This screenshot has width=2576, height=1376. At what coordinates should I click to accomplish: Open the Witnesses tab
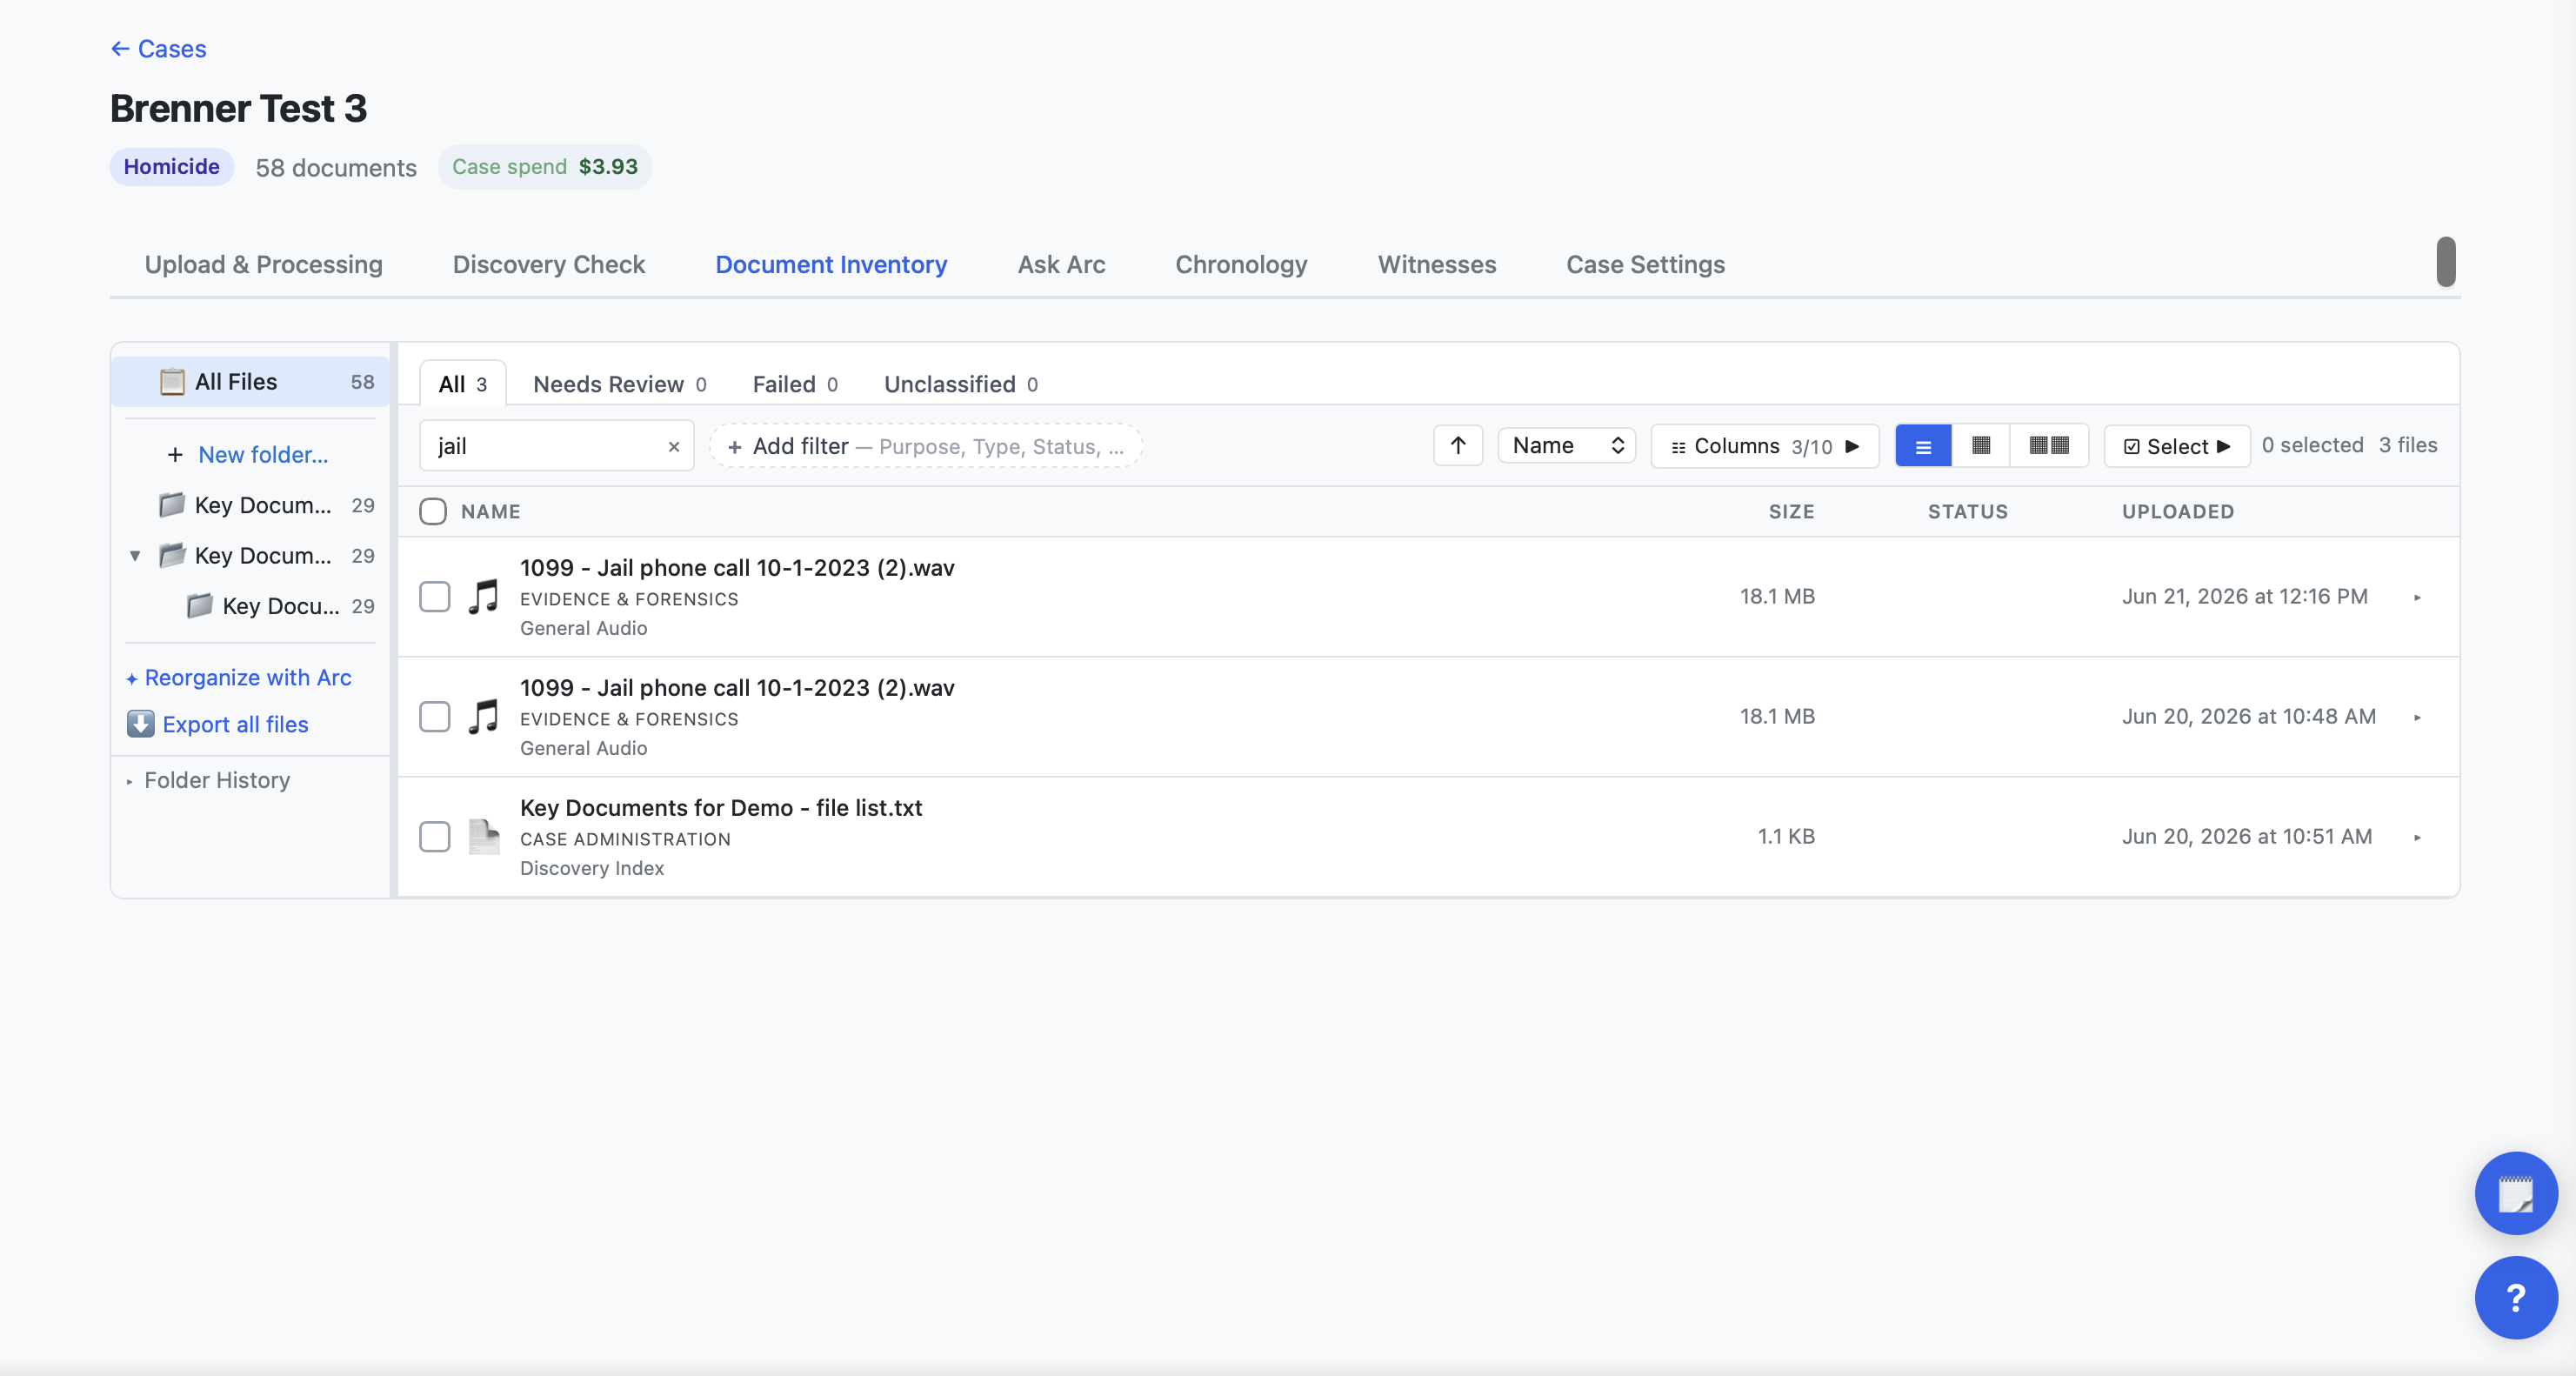pos(1436,264)
